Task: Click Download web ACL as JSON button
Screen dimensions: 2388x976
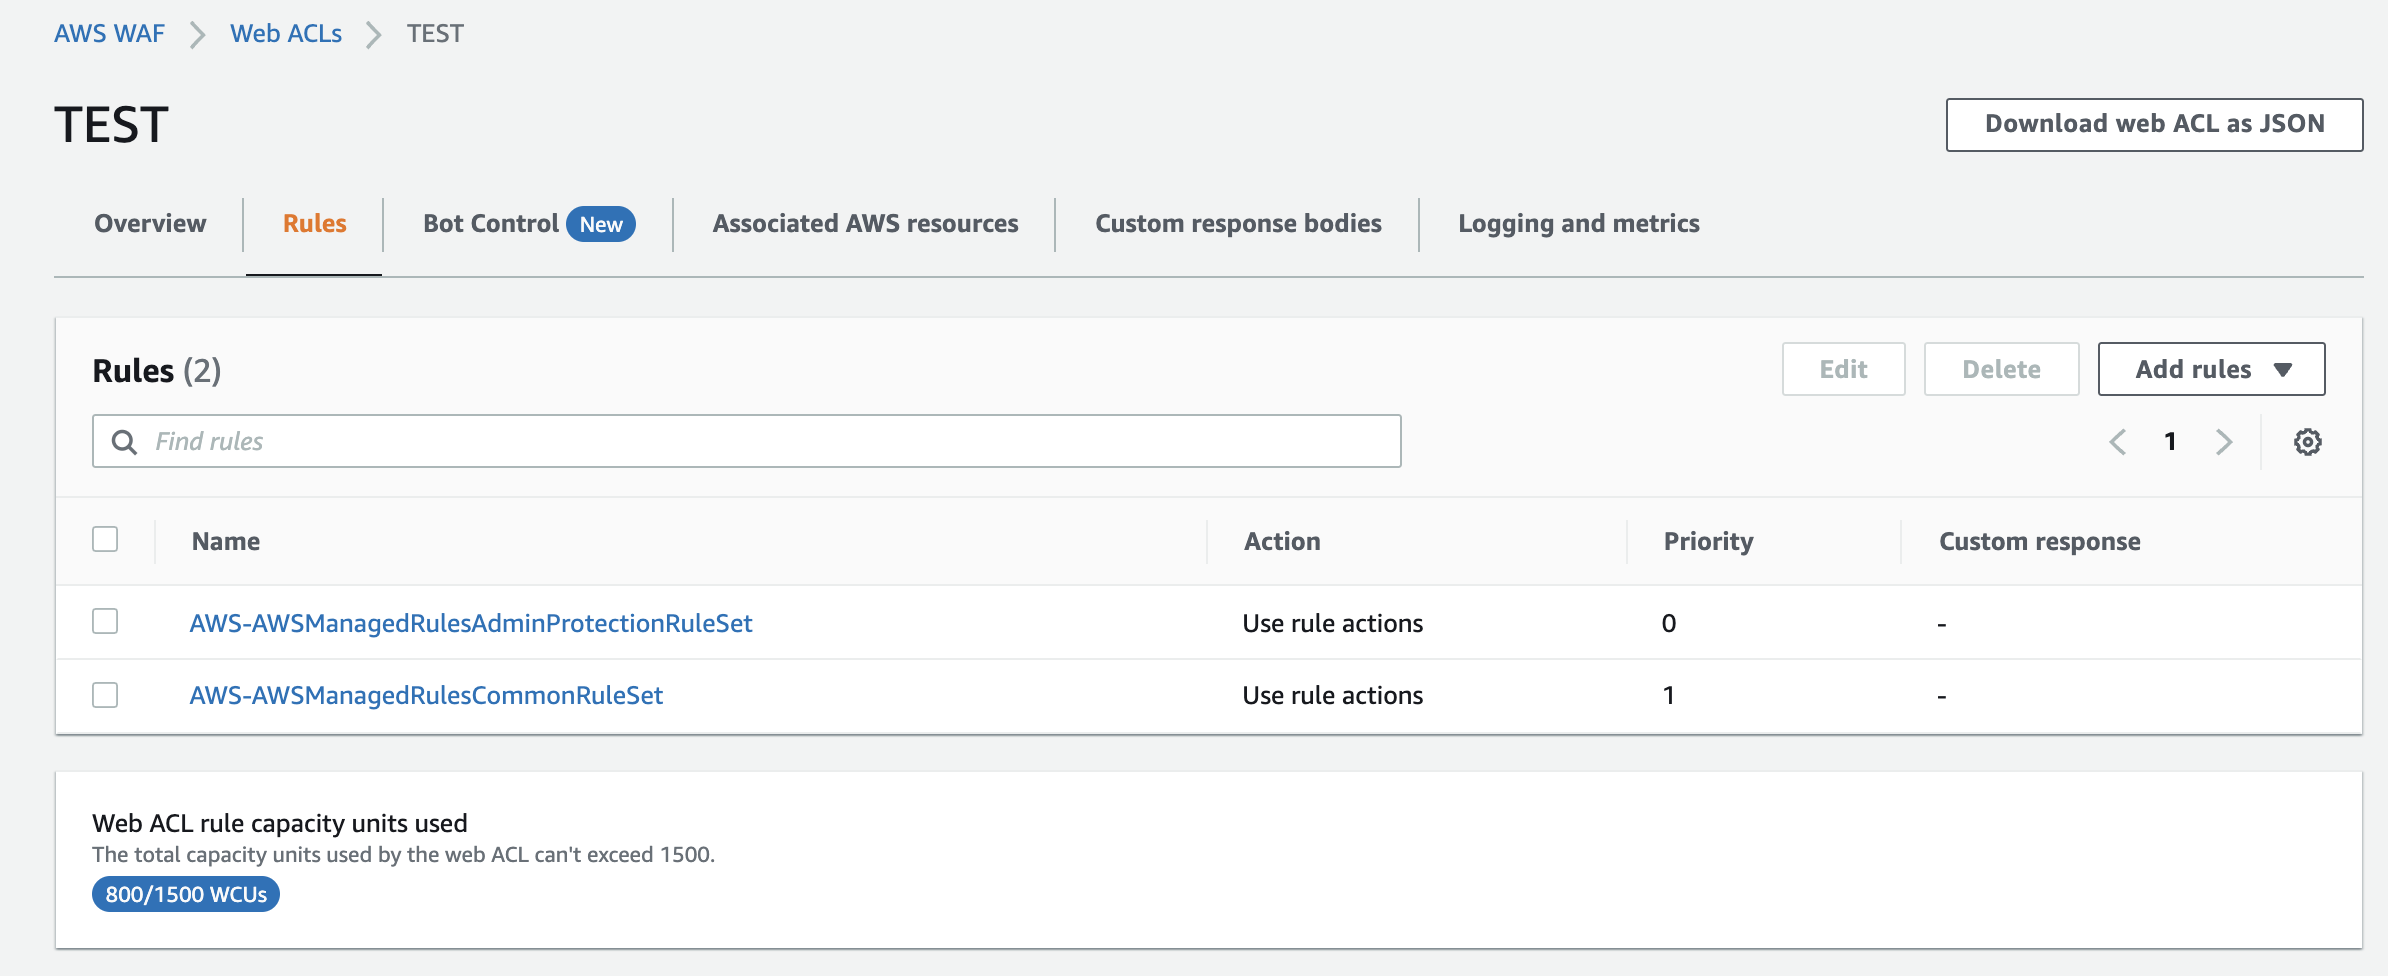Action: [x=2154, y=124]
